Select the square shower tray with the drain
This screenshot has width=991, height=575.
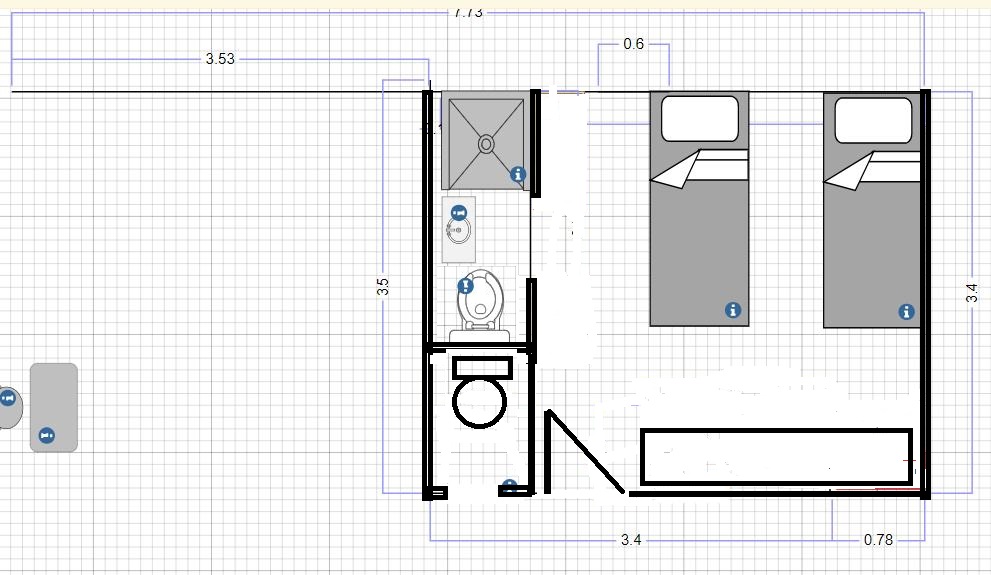[485, 140]
